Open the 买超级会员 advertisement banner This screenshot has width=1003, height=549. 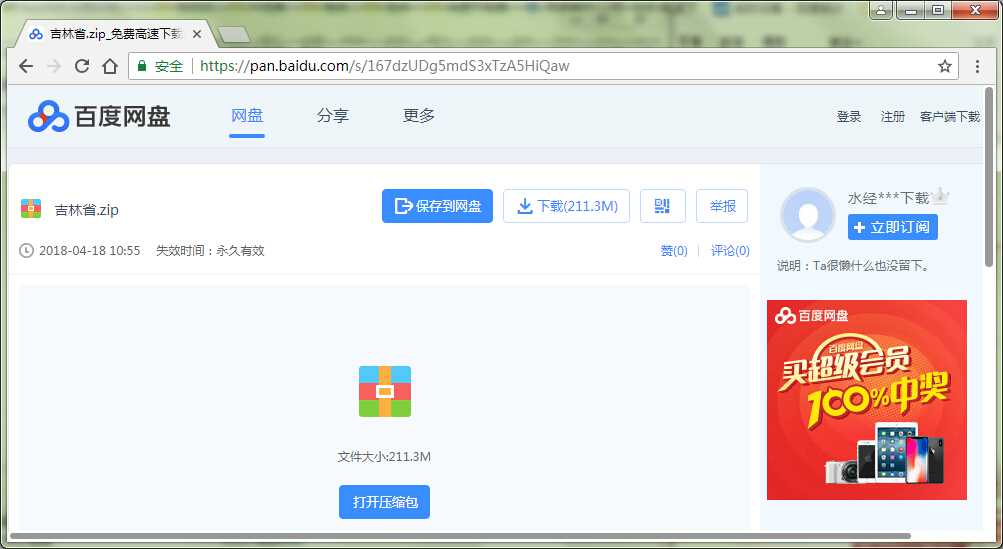coord(867,400)
